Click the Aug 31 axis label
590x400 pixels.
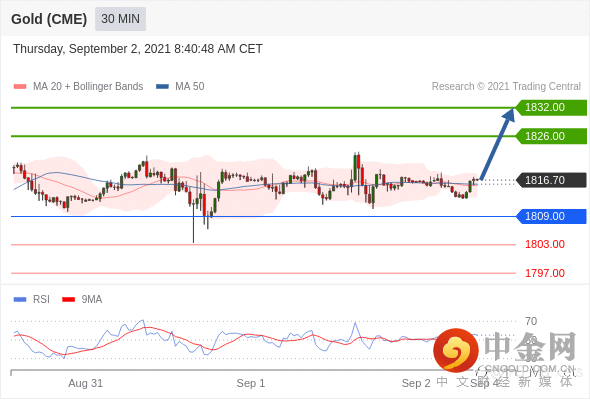[85, 383]
